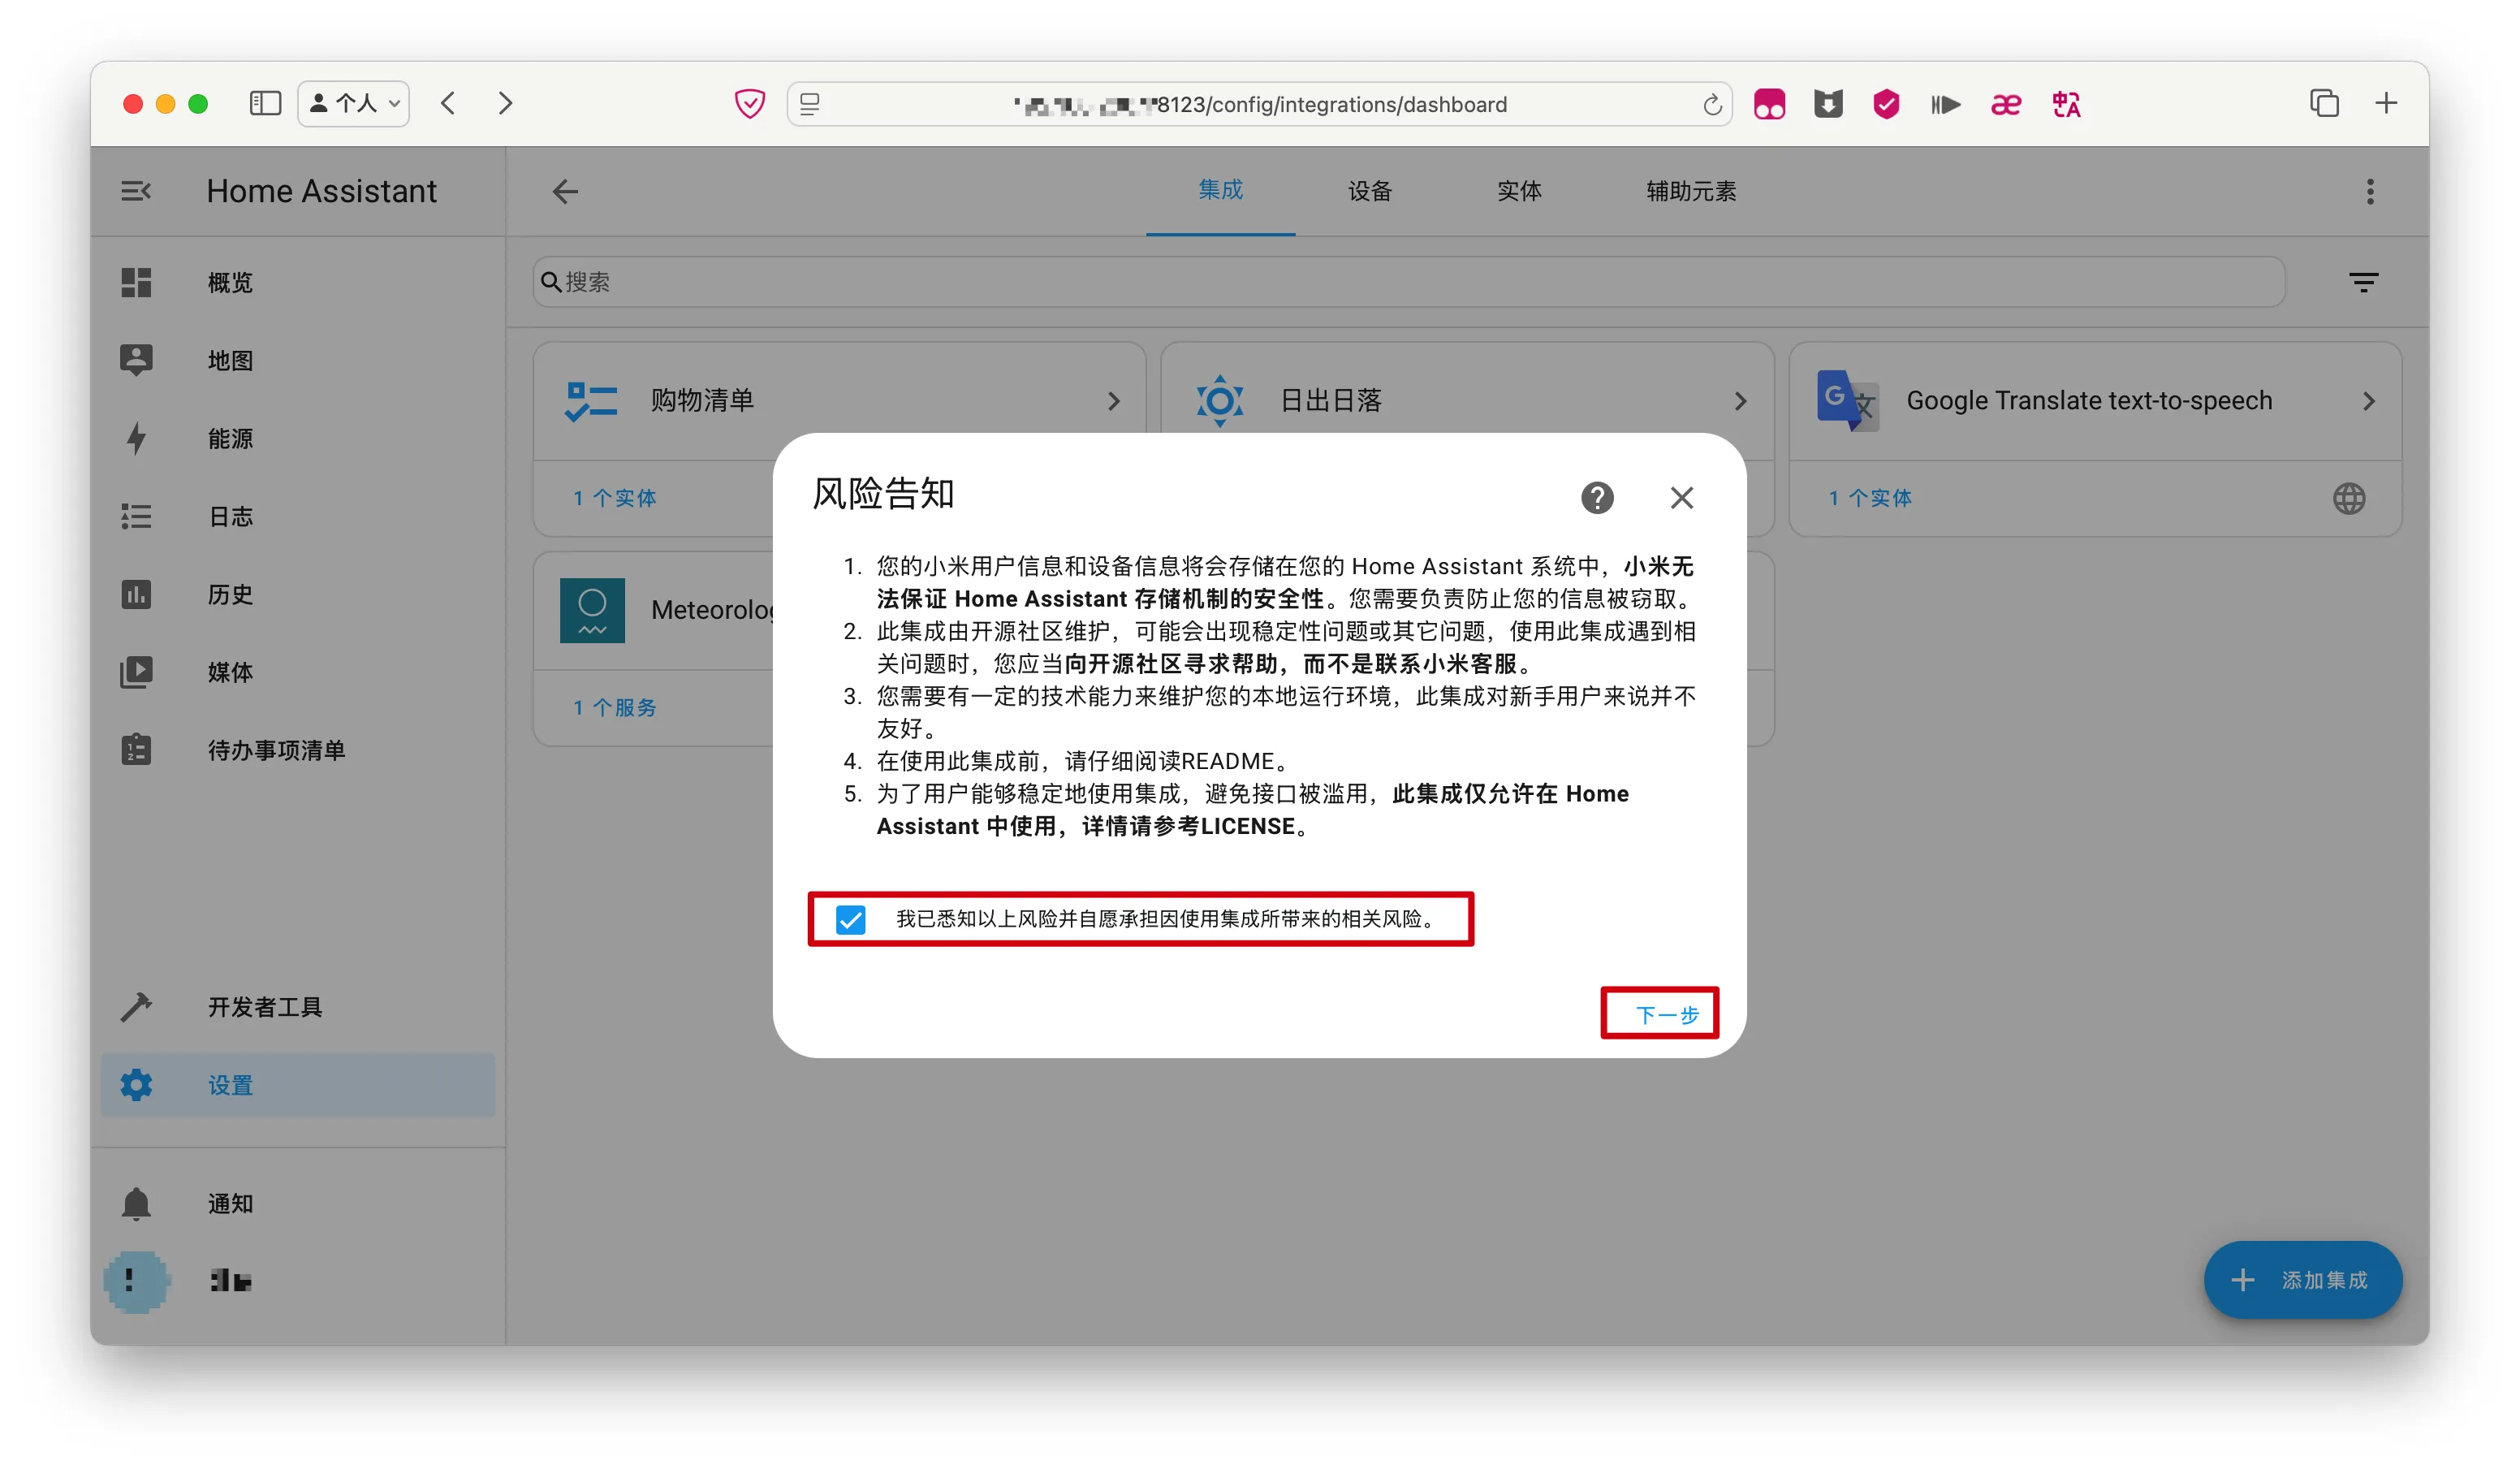The image size is (2520, 1465).
Task: Open a new browser tab
Action: 2386,103
